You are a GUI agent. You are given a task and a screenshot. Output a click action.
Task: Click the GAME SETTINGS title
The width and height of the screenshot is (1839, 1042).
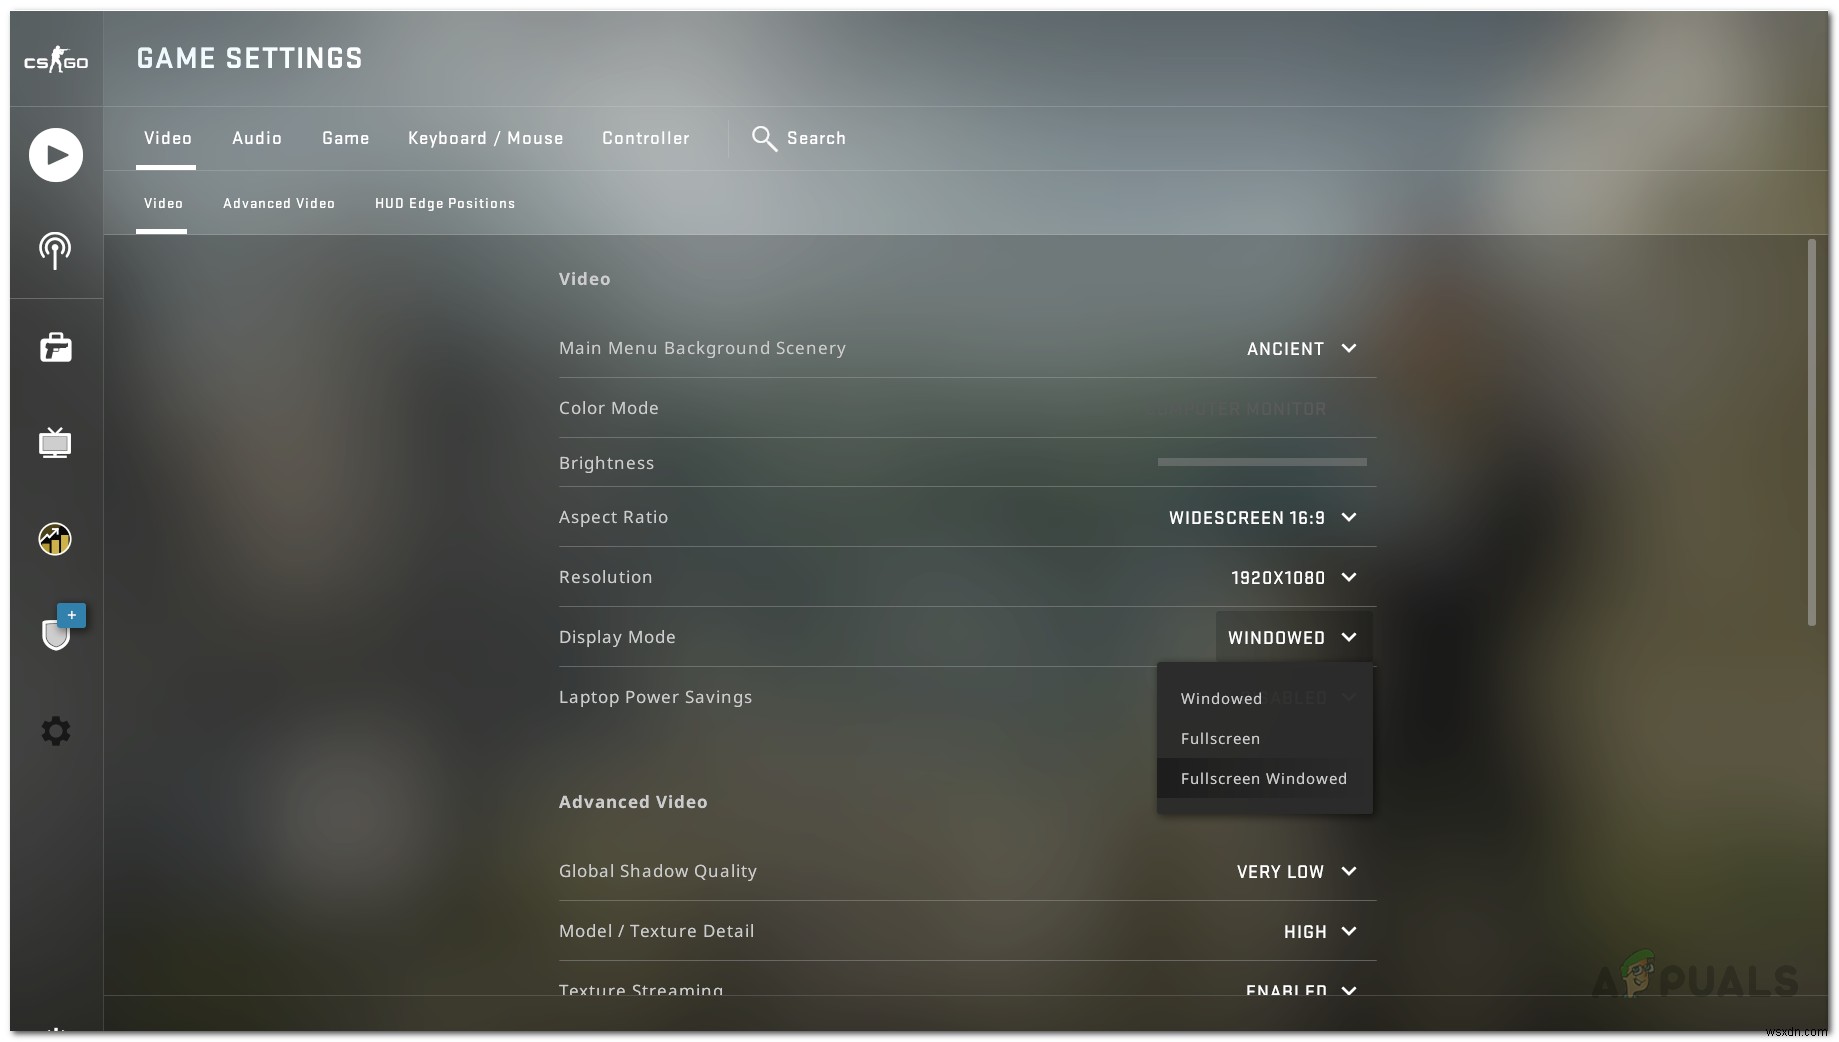[x=250, y=59]
